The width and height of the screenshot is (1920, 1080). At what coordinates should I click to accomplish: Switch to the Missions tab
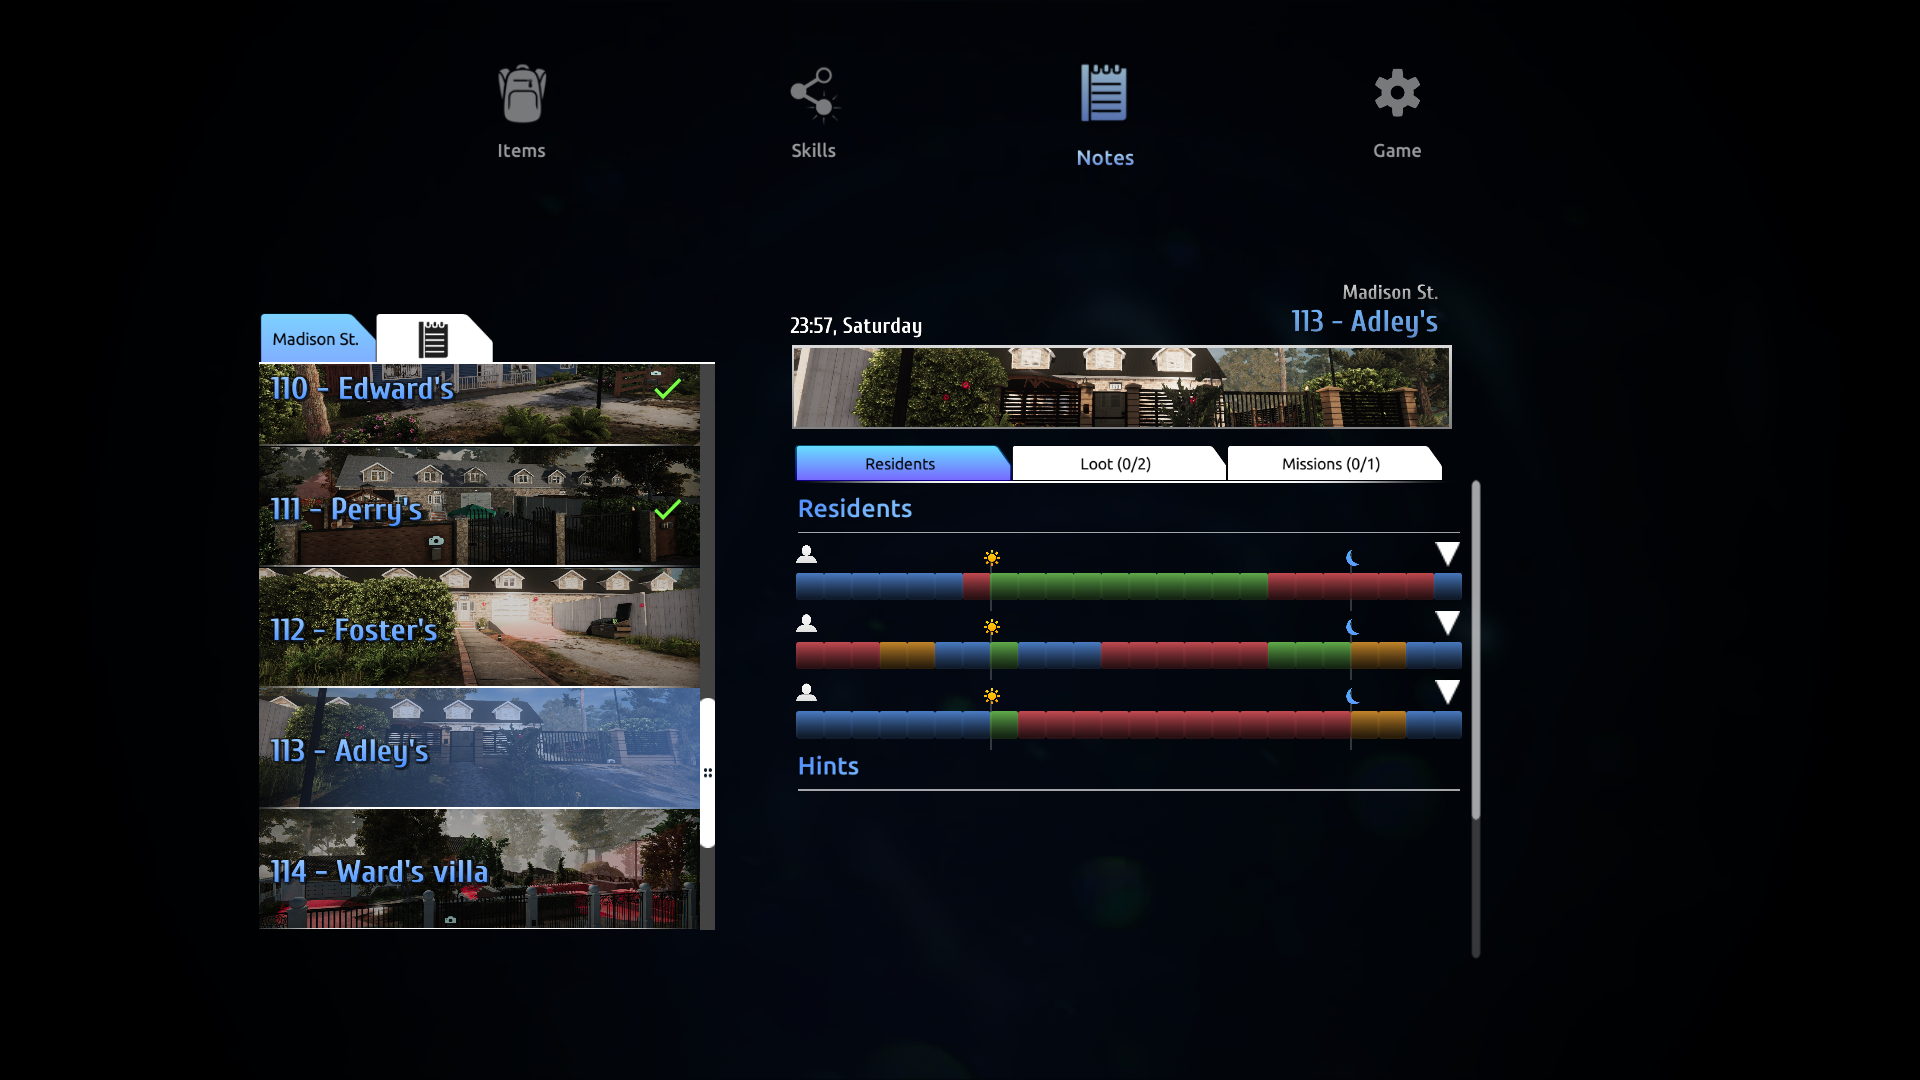(x=1331, y=463)
